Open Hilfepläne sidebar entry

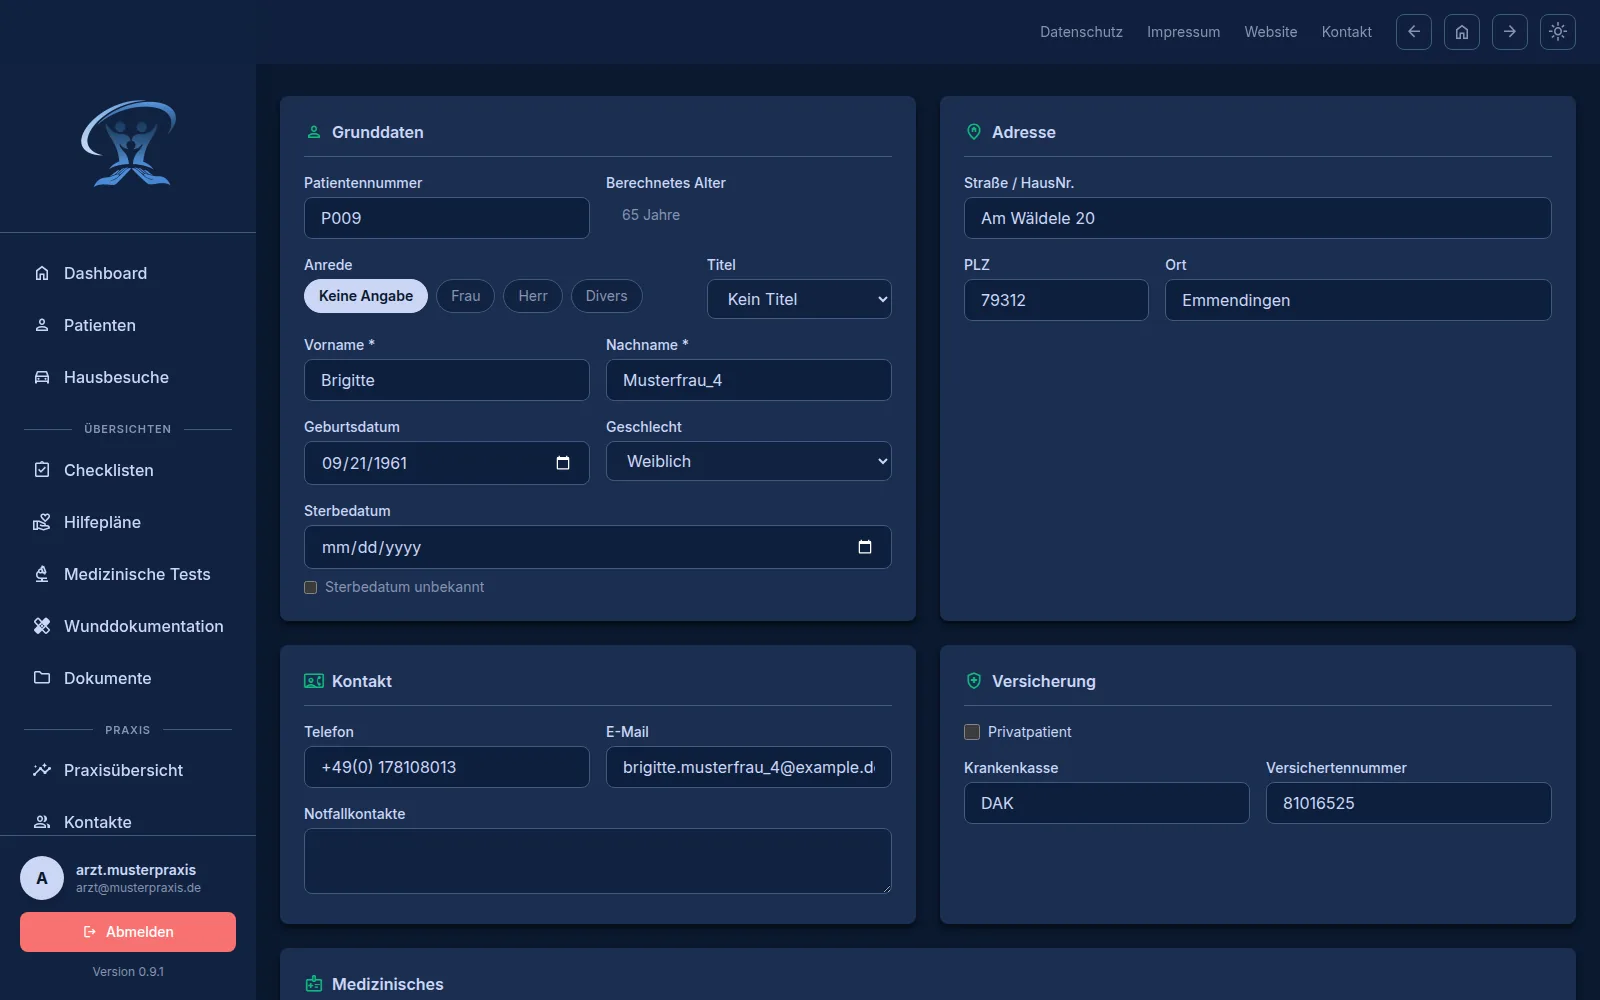[x=128, y=522]
